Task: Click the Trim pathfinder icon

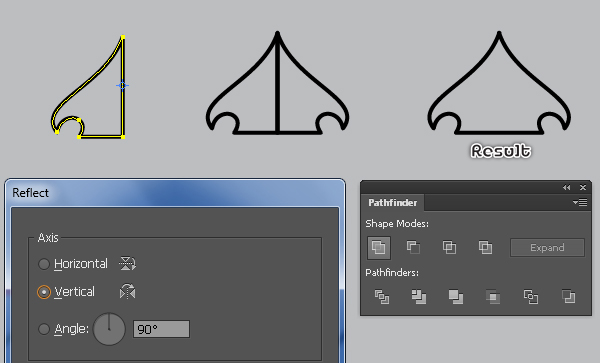Action: (x=419, y=297)
